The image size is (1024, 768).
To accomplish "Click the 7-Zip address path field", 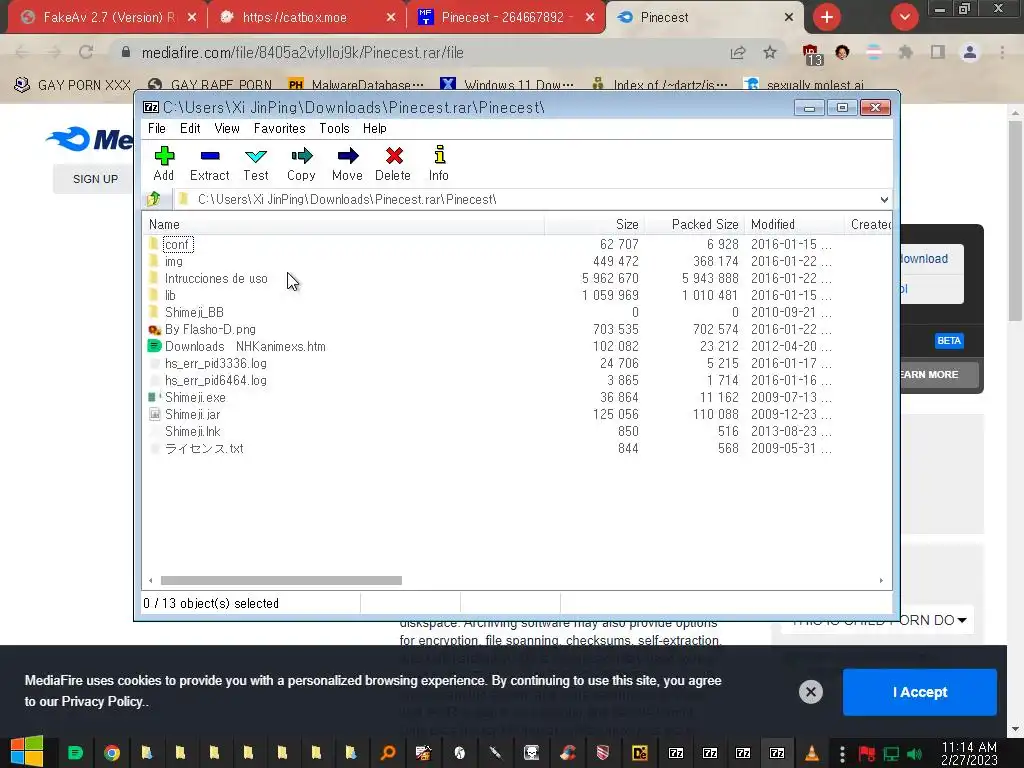I will pyautogui.click(x=526, y=200).
